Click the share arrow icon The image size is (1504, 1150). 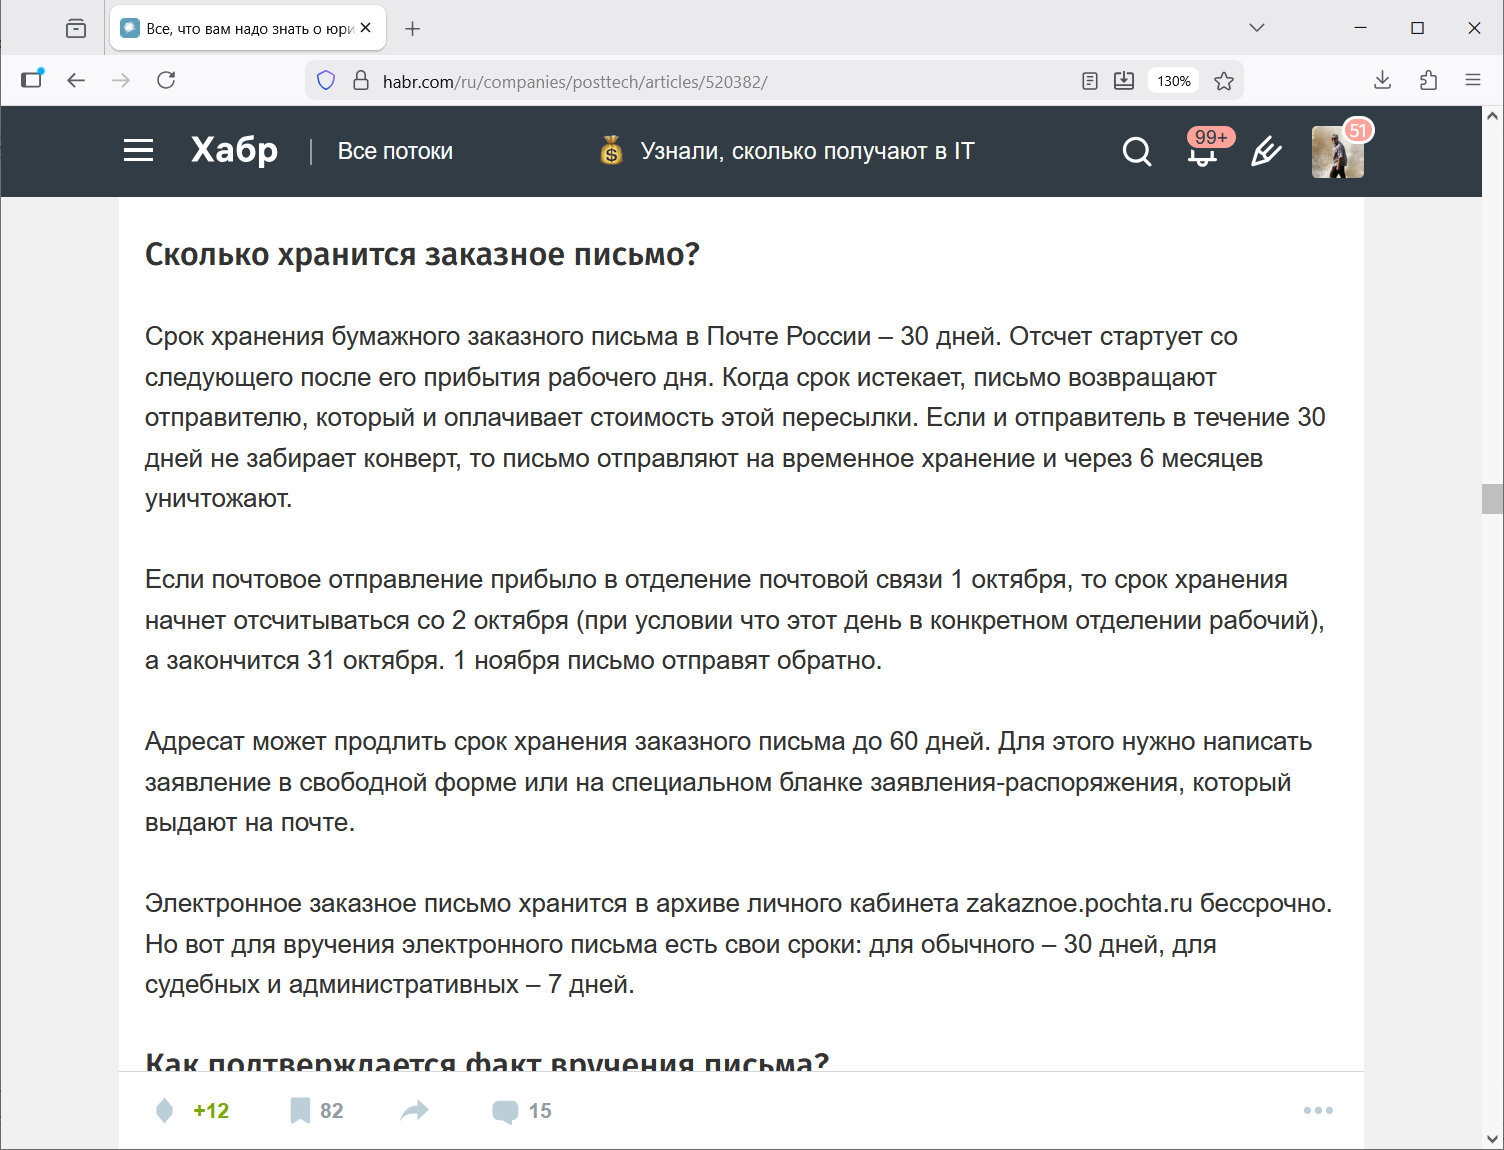[x=414, y=1110]
